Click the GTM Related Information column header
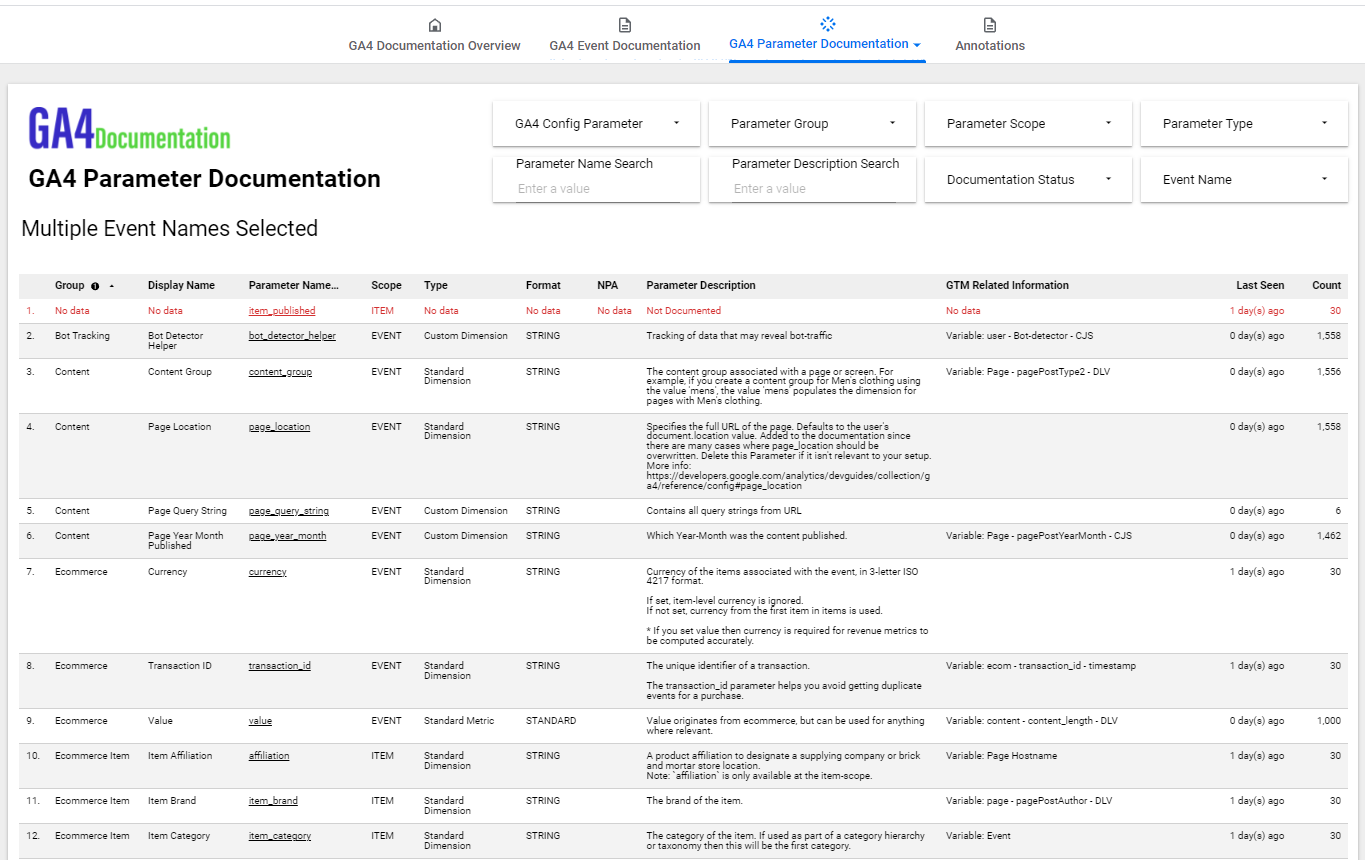The width and height of the screenshot is (1365, 860). coord(1007,286)
